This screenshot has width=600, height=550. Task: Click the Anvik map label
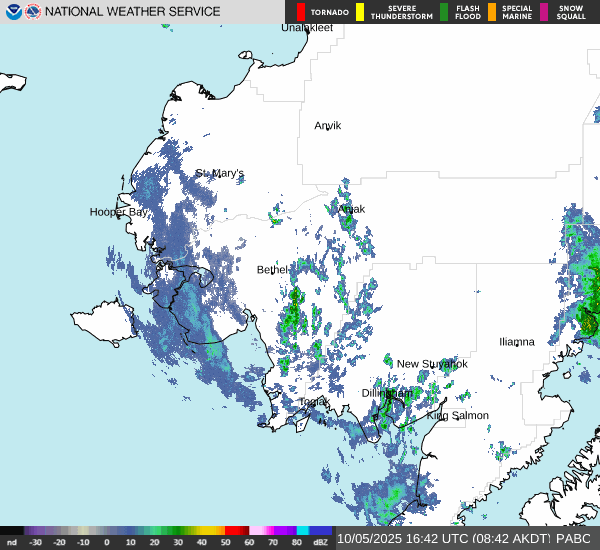pos(328,126)
